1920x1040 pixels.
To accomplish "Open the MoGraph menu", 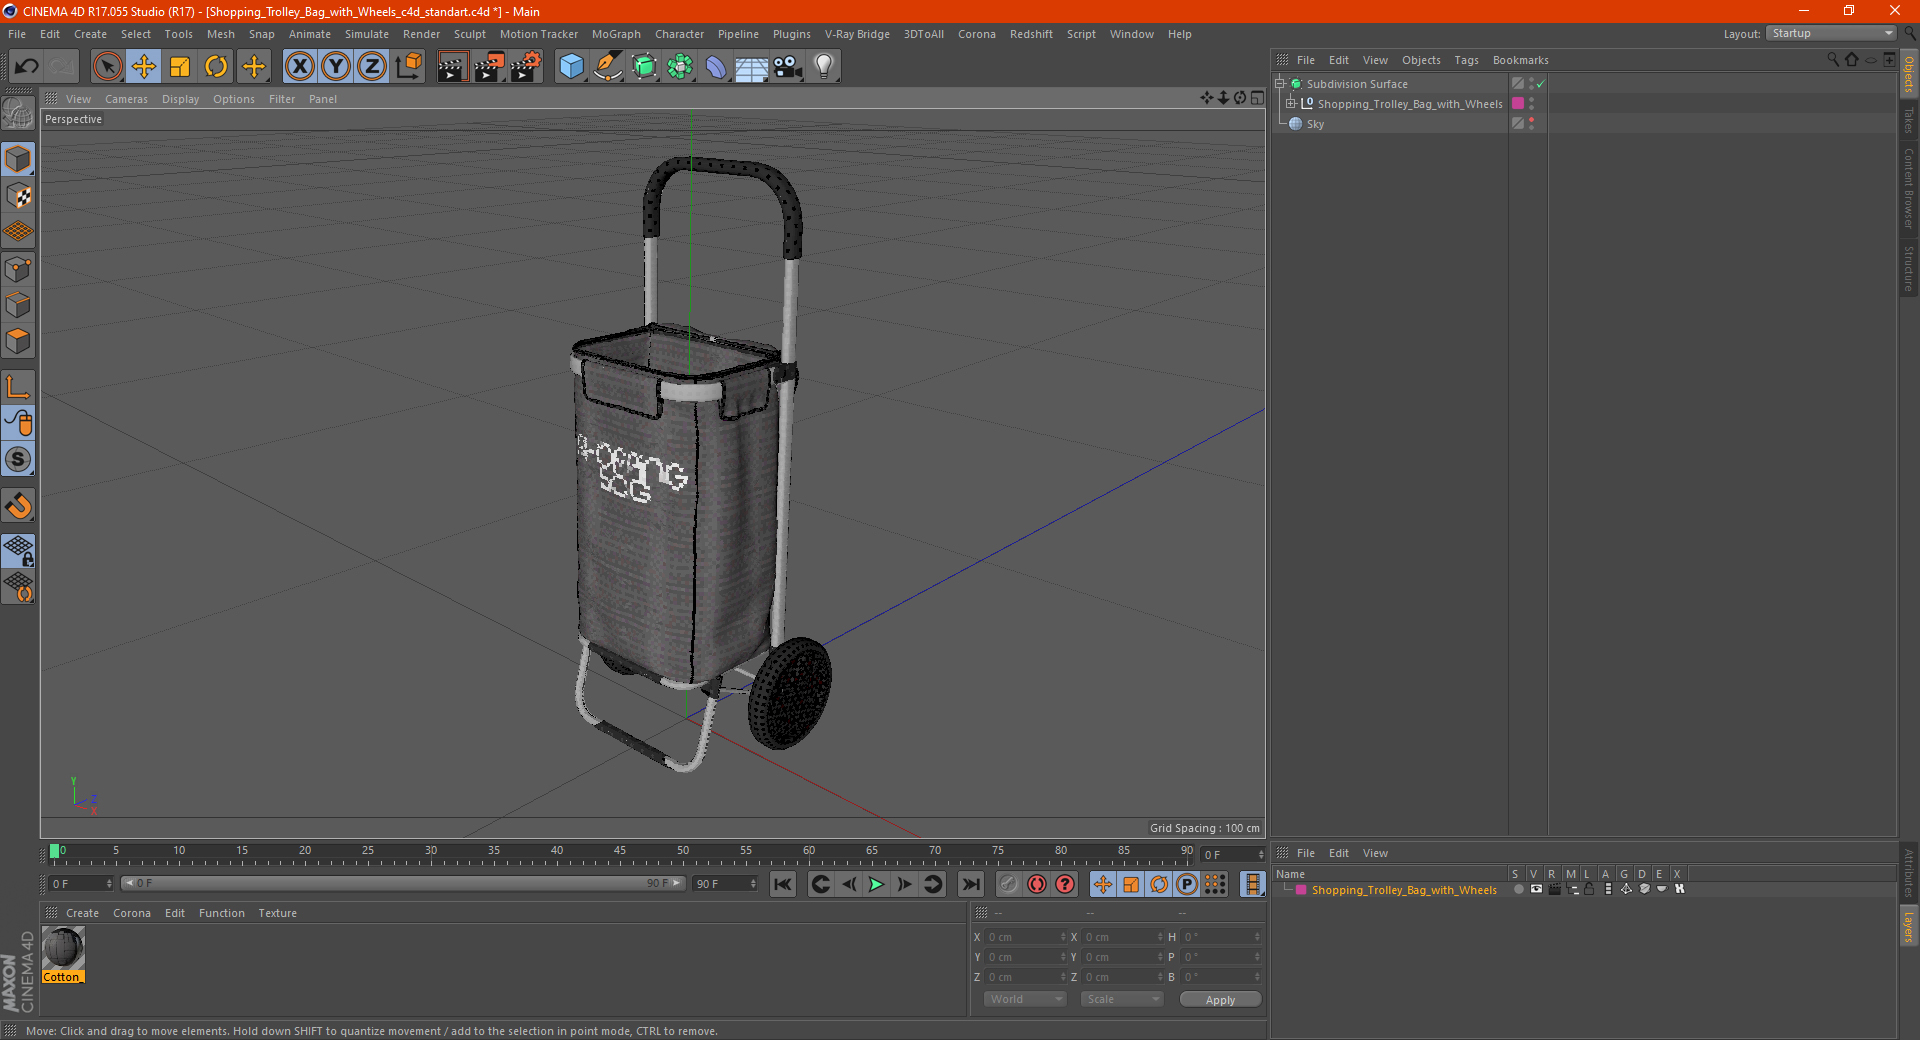I will click(x=616, y=34).
